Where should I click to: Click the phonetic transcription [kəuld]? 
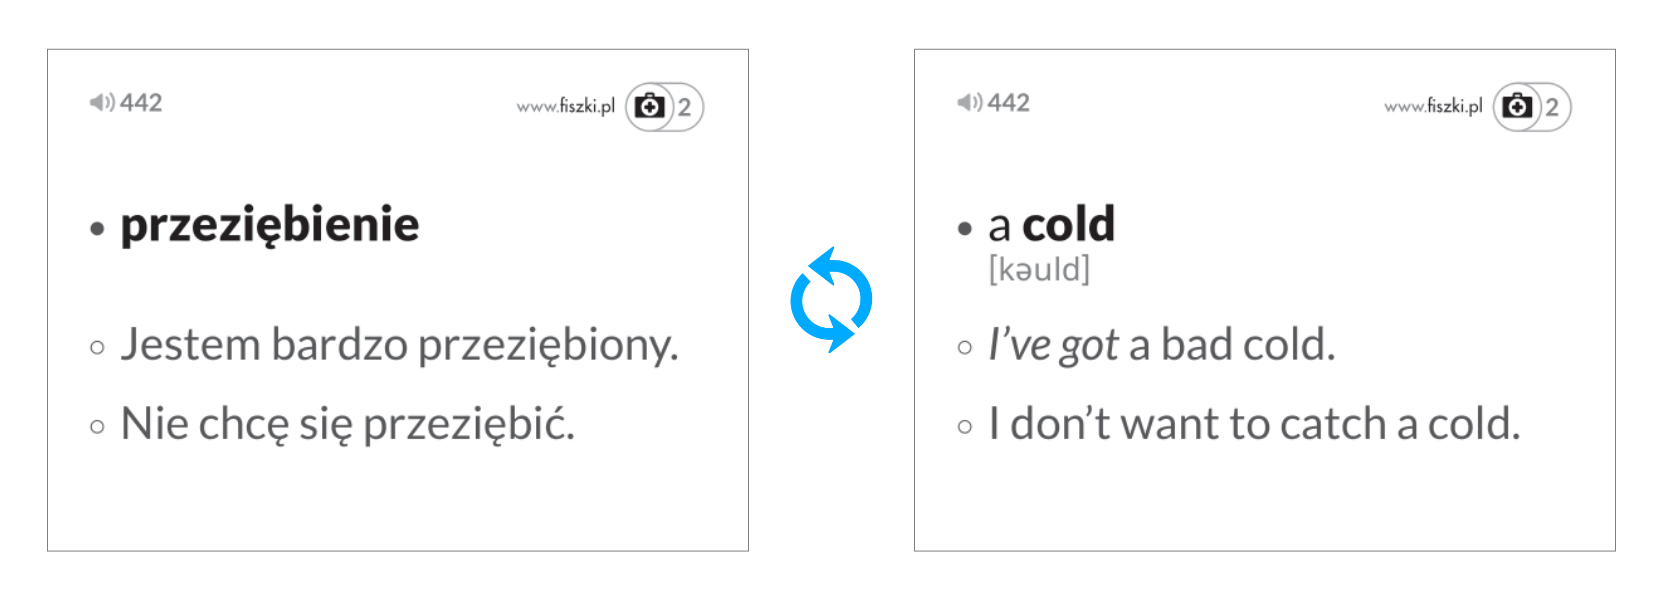[1039, 269]
